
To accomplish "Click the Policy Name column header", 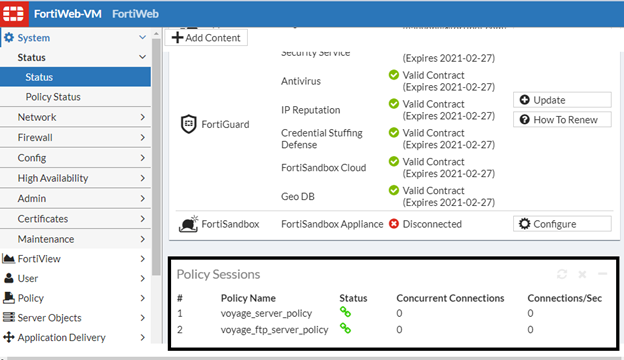I will [248, 298].
